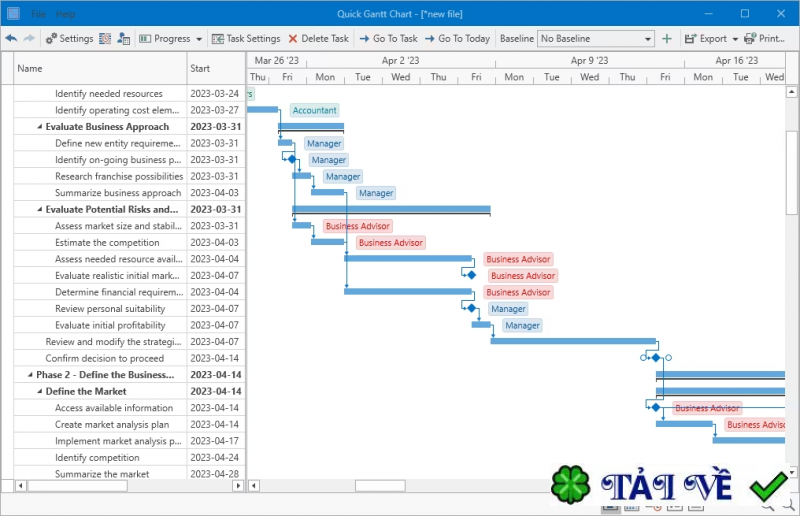Jump to today with Go To Today
800x516 pixels.
458,39
